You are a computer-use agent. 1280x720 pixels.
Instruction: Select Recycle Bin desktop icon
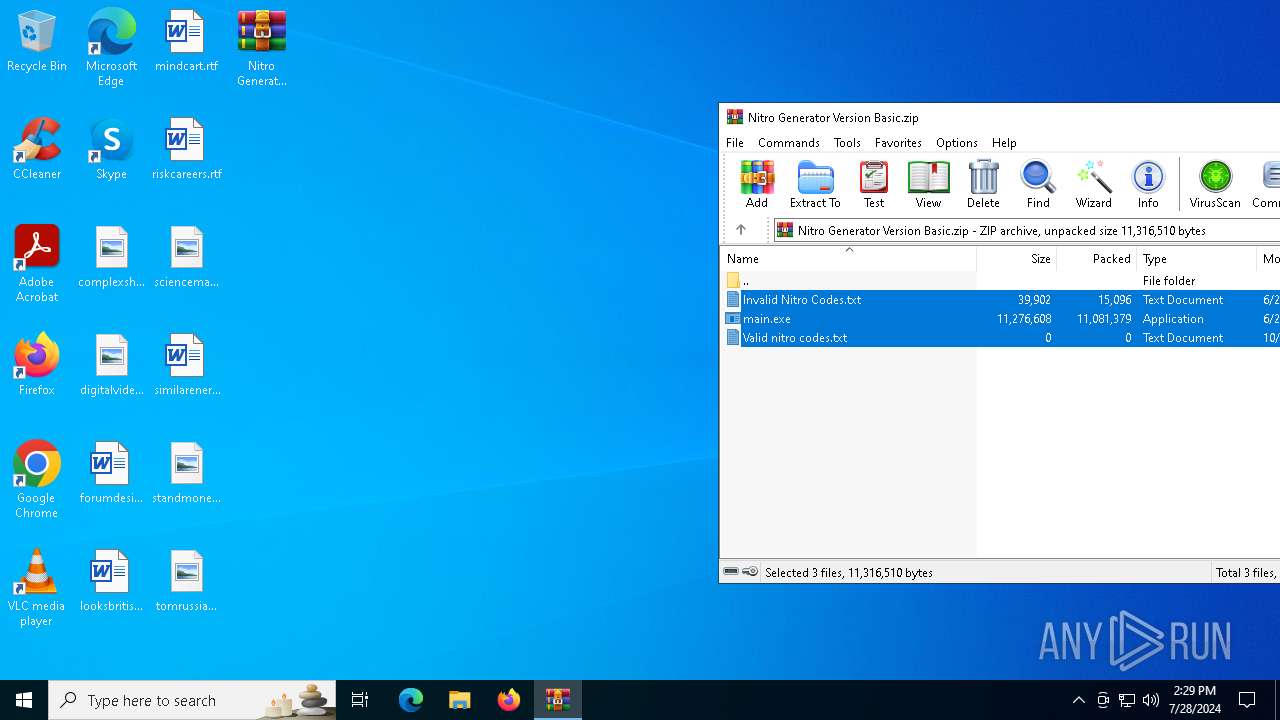(x=37, y=42)
